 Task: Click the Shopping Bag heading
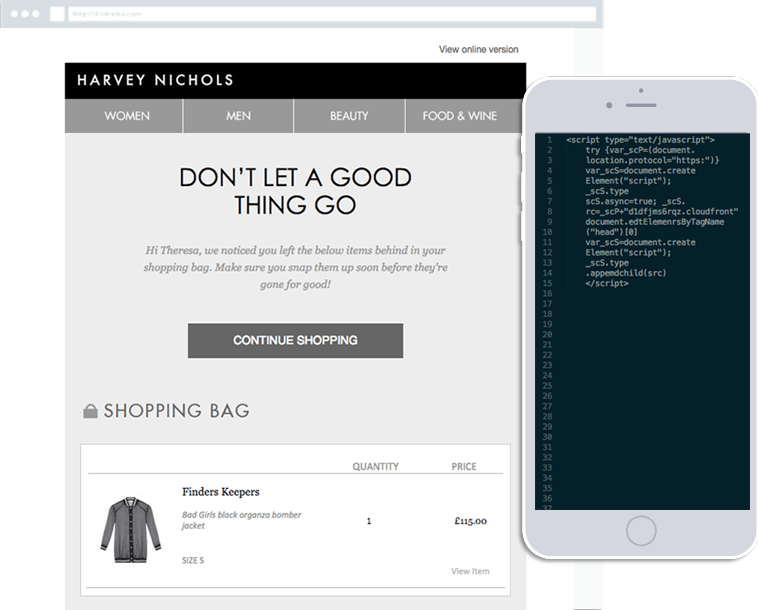pos(176,411)
